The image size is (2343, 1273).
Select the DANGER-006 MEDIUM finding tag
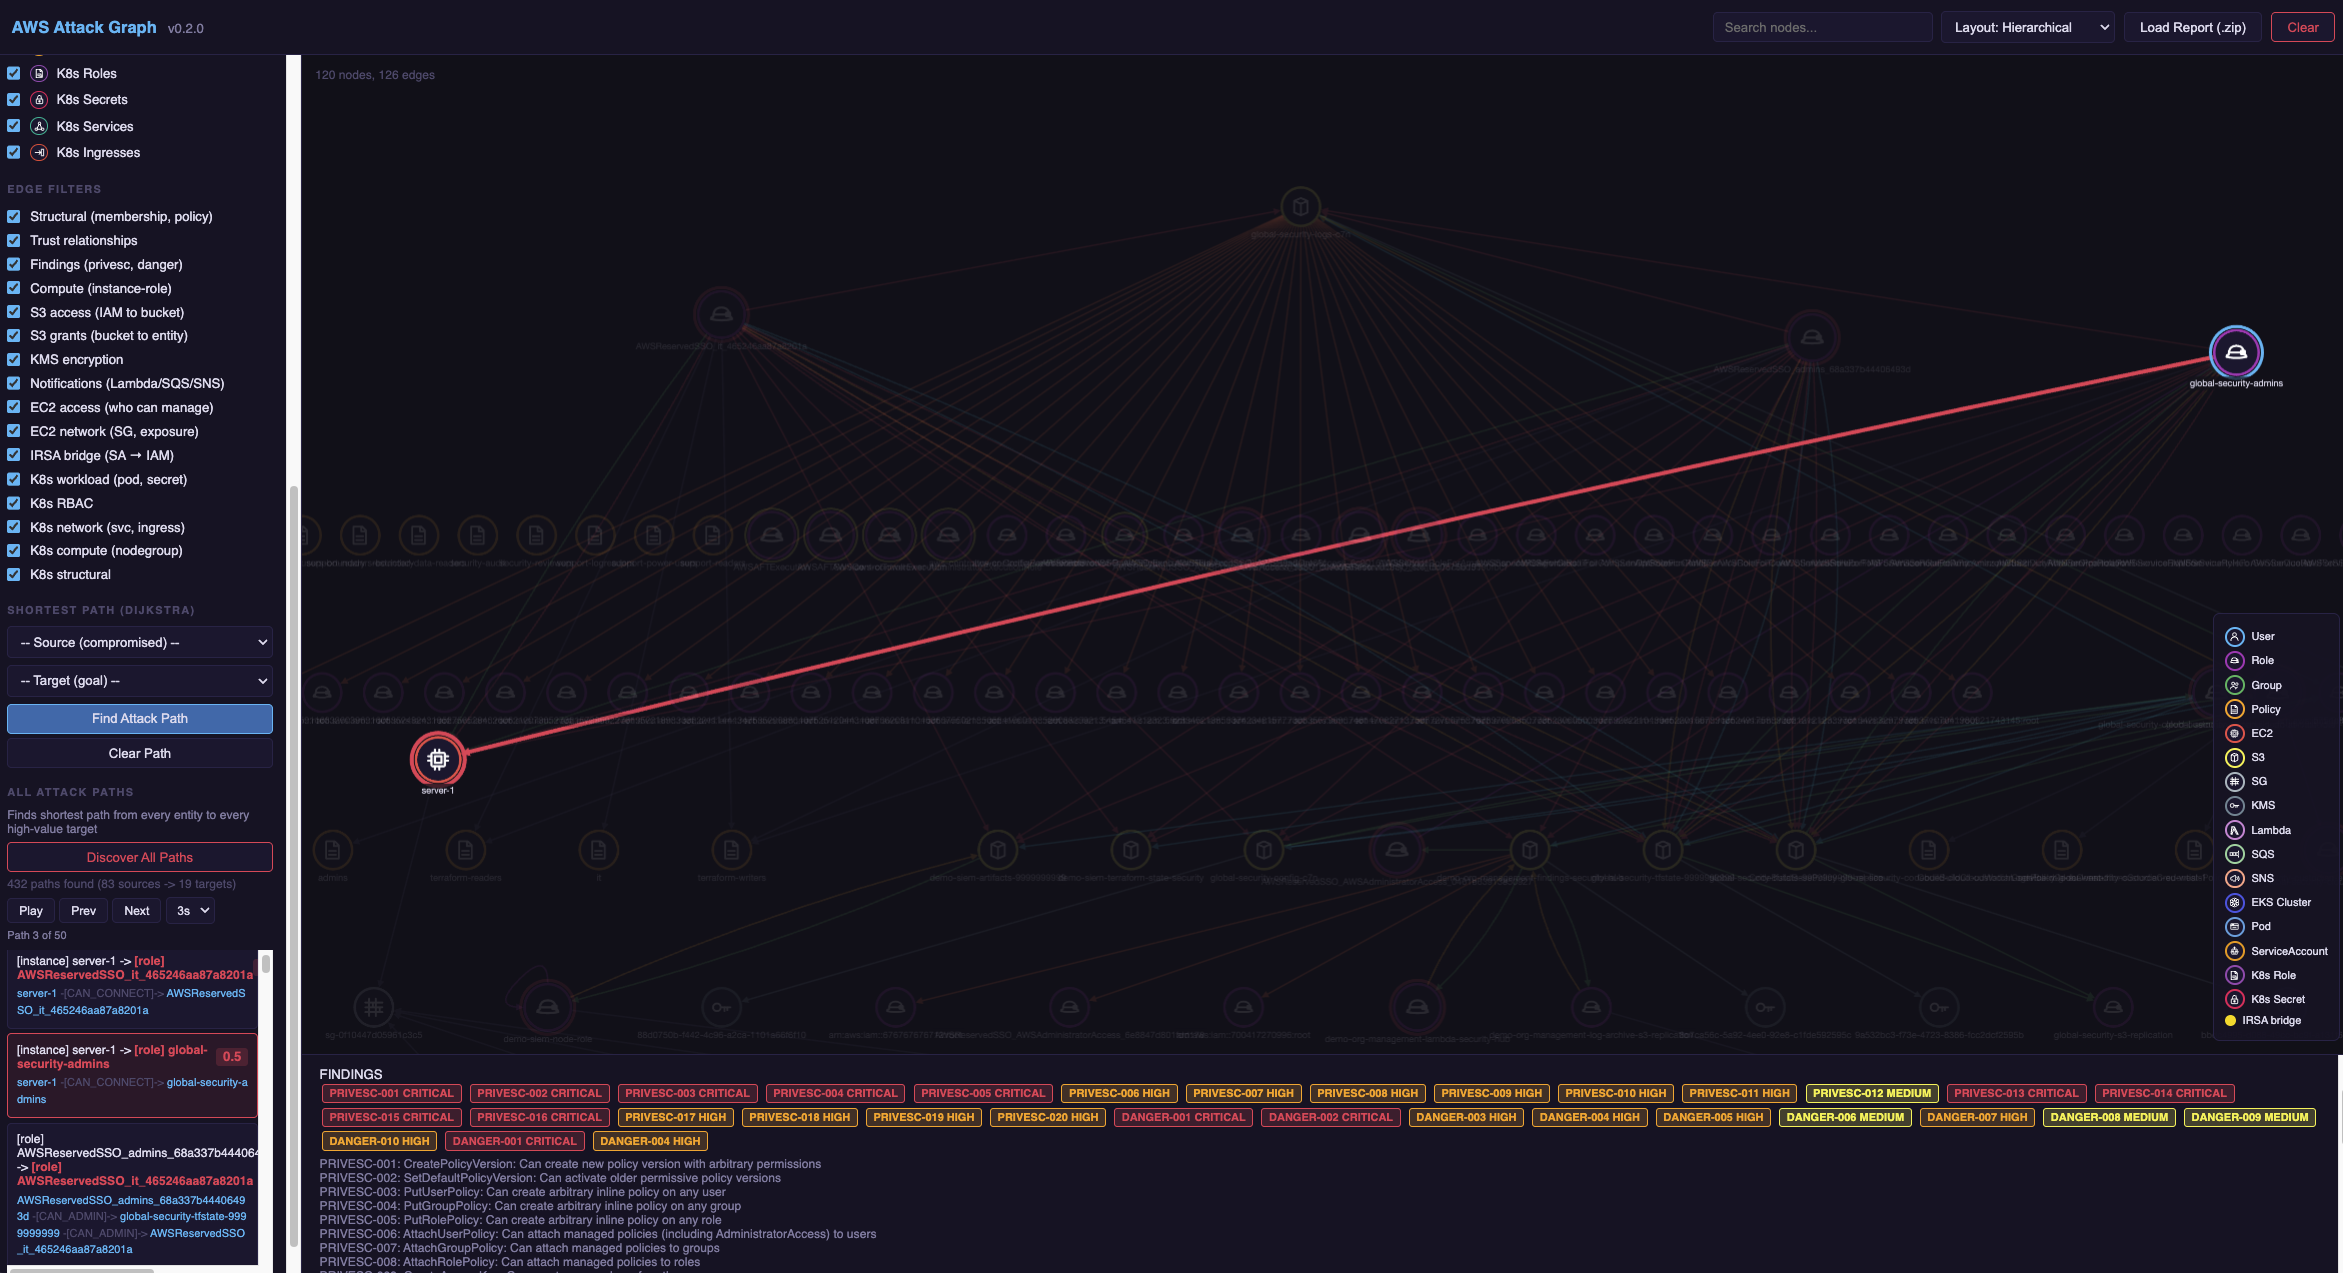(1844, 1117)
